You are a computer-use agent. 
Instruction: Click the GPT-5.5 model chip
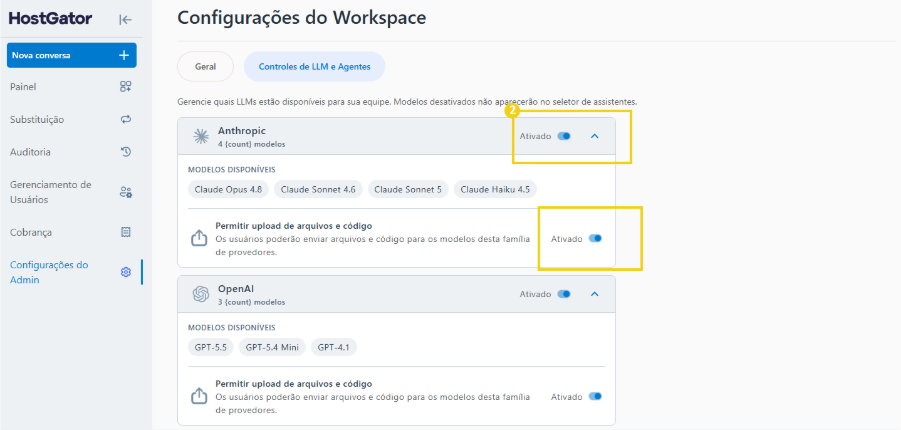tap(210, 347)
